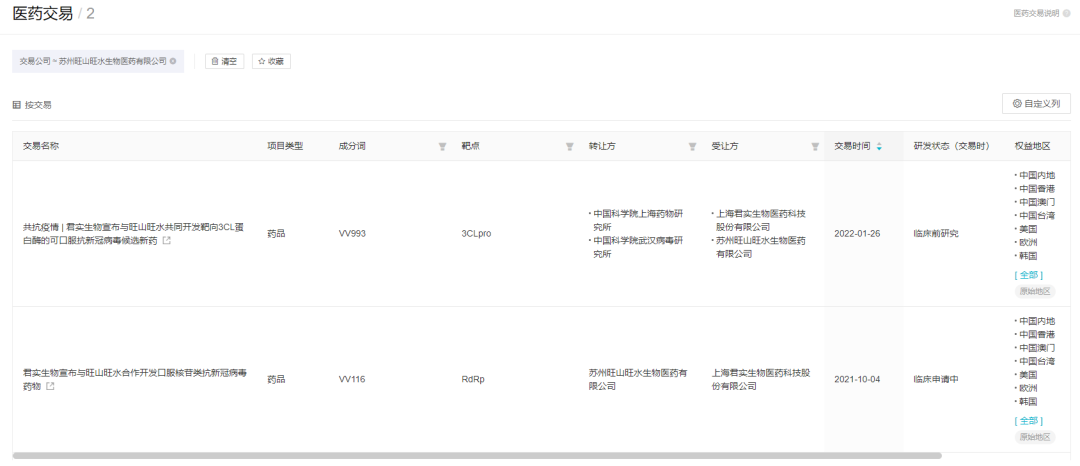Click the 3CLpro target cell
1080x466 pixels.
(x=477, y=234)
